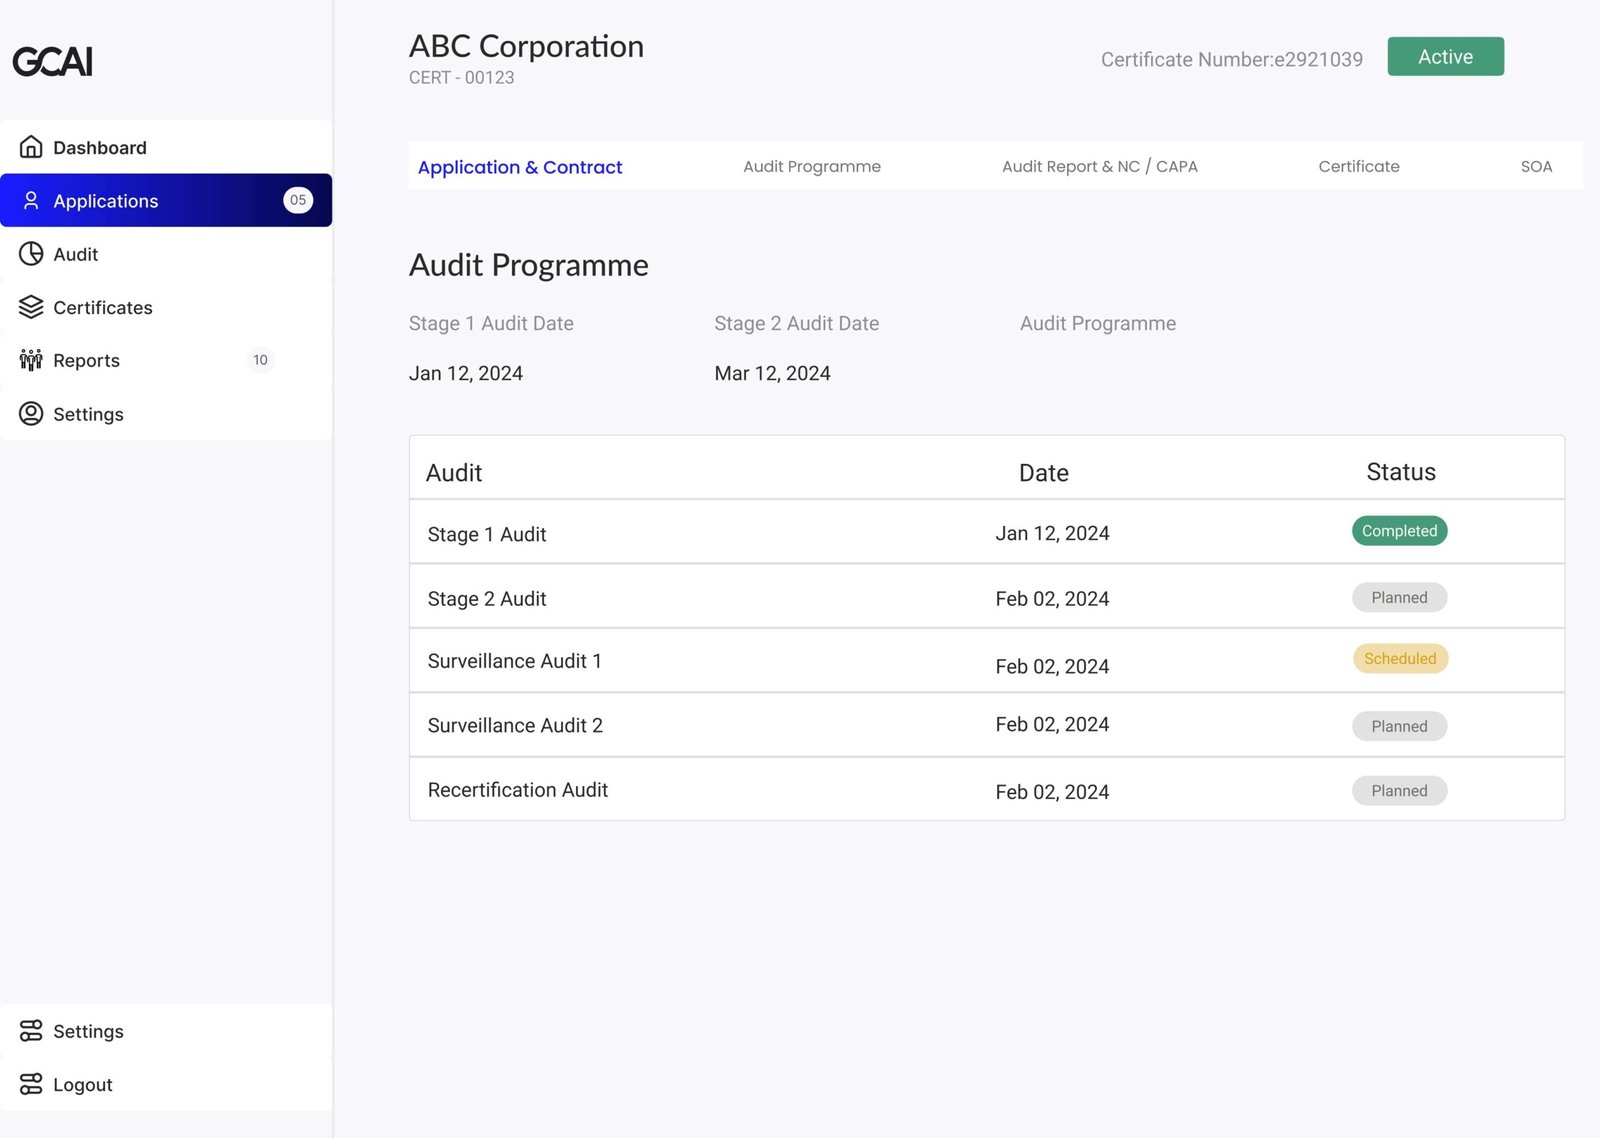Click the Dashboard home icon
The height and width of the screenshot is (1138, 1600).
31,147
